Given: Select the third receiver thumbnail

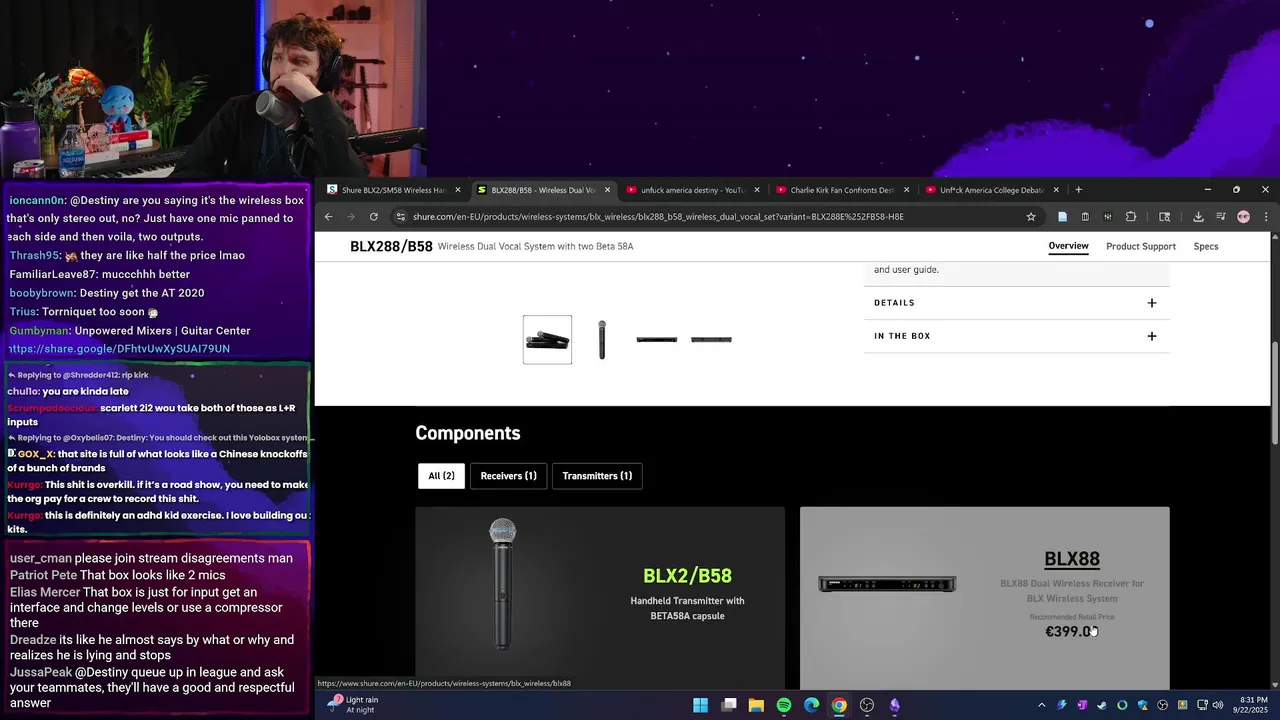Looking at the screenshot, I should 656,340.
